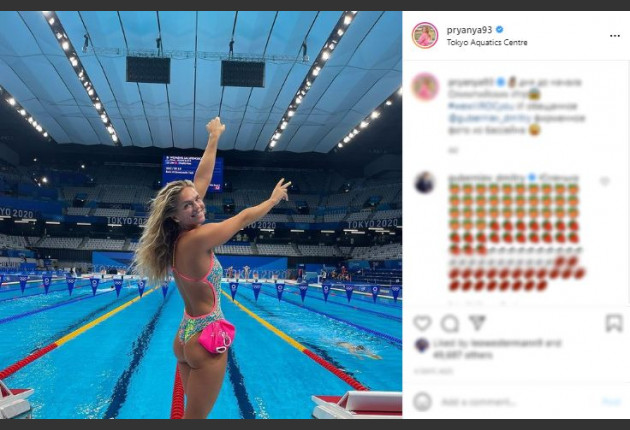630x430 pixels.
Task: Like the guberniev_dmitry comment with small heart
Action: click(x=604, y=182)
